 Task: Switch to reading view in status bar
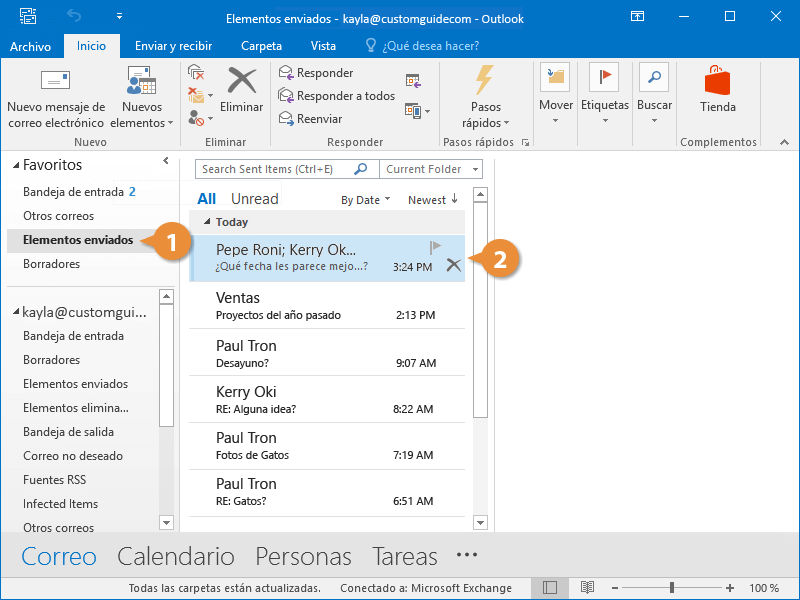coord(588,588)
